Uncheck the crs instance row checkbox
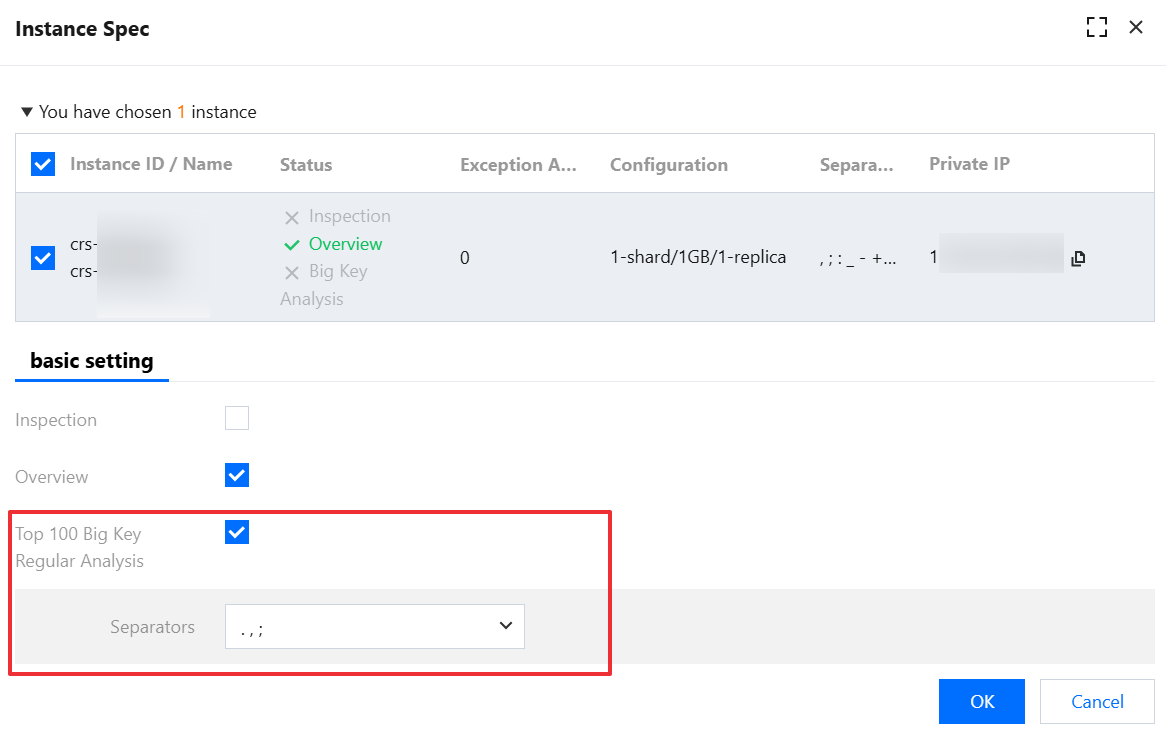 [43, 258]
